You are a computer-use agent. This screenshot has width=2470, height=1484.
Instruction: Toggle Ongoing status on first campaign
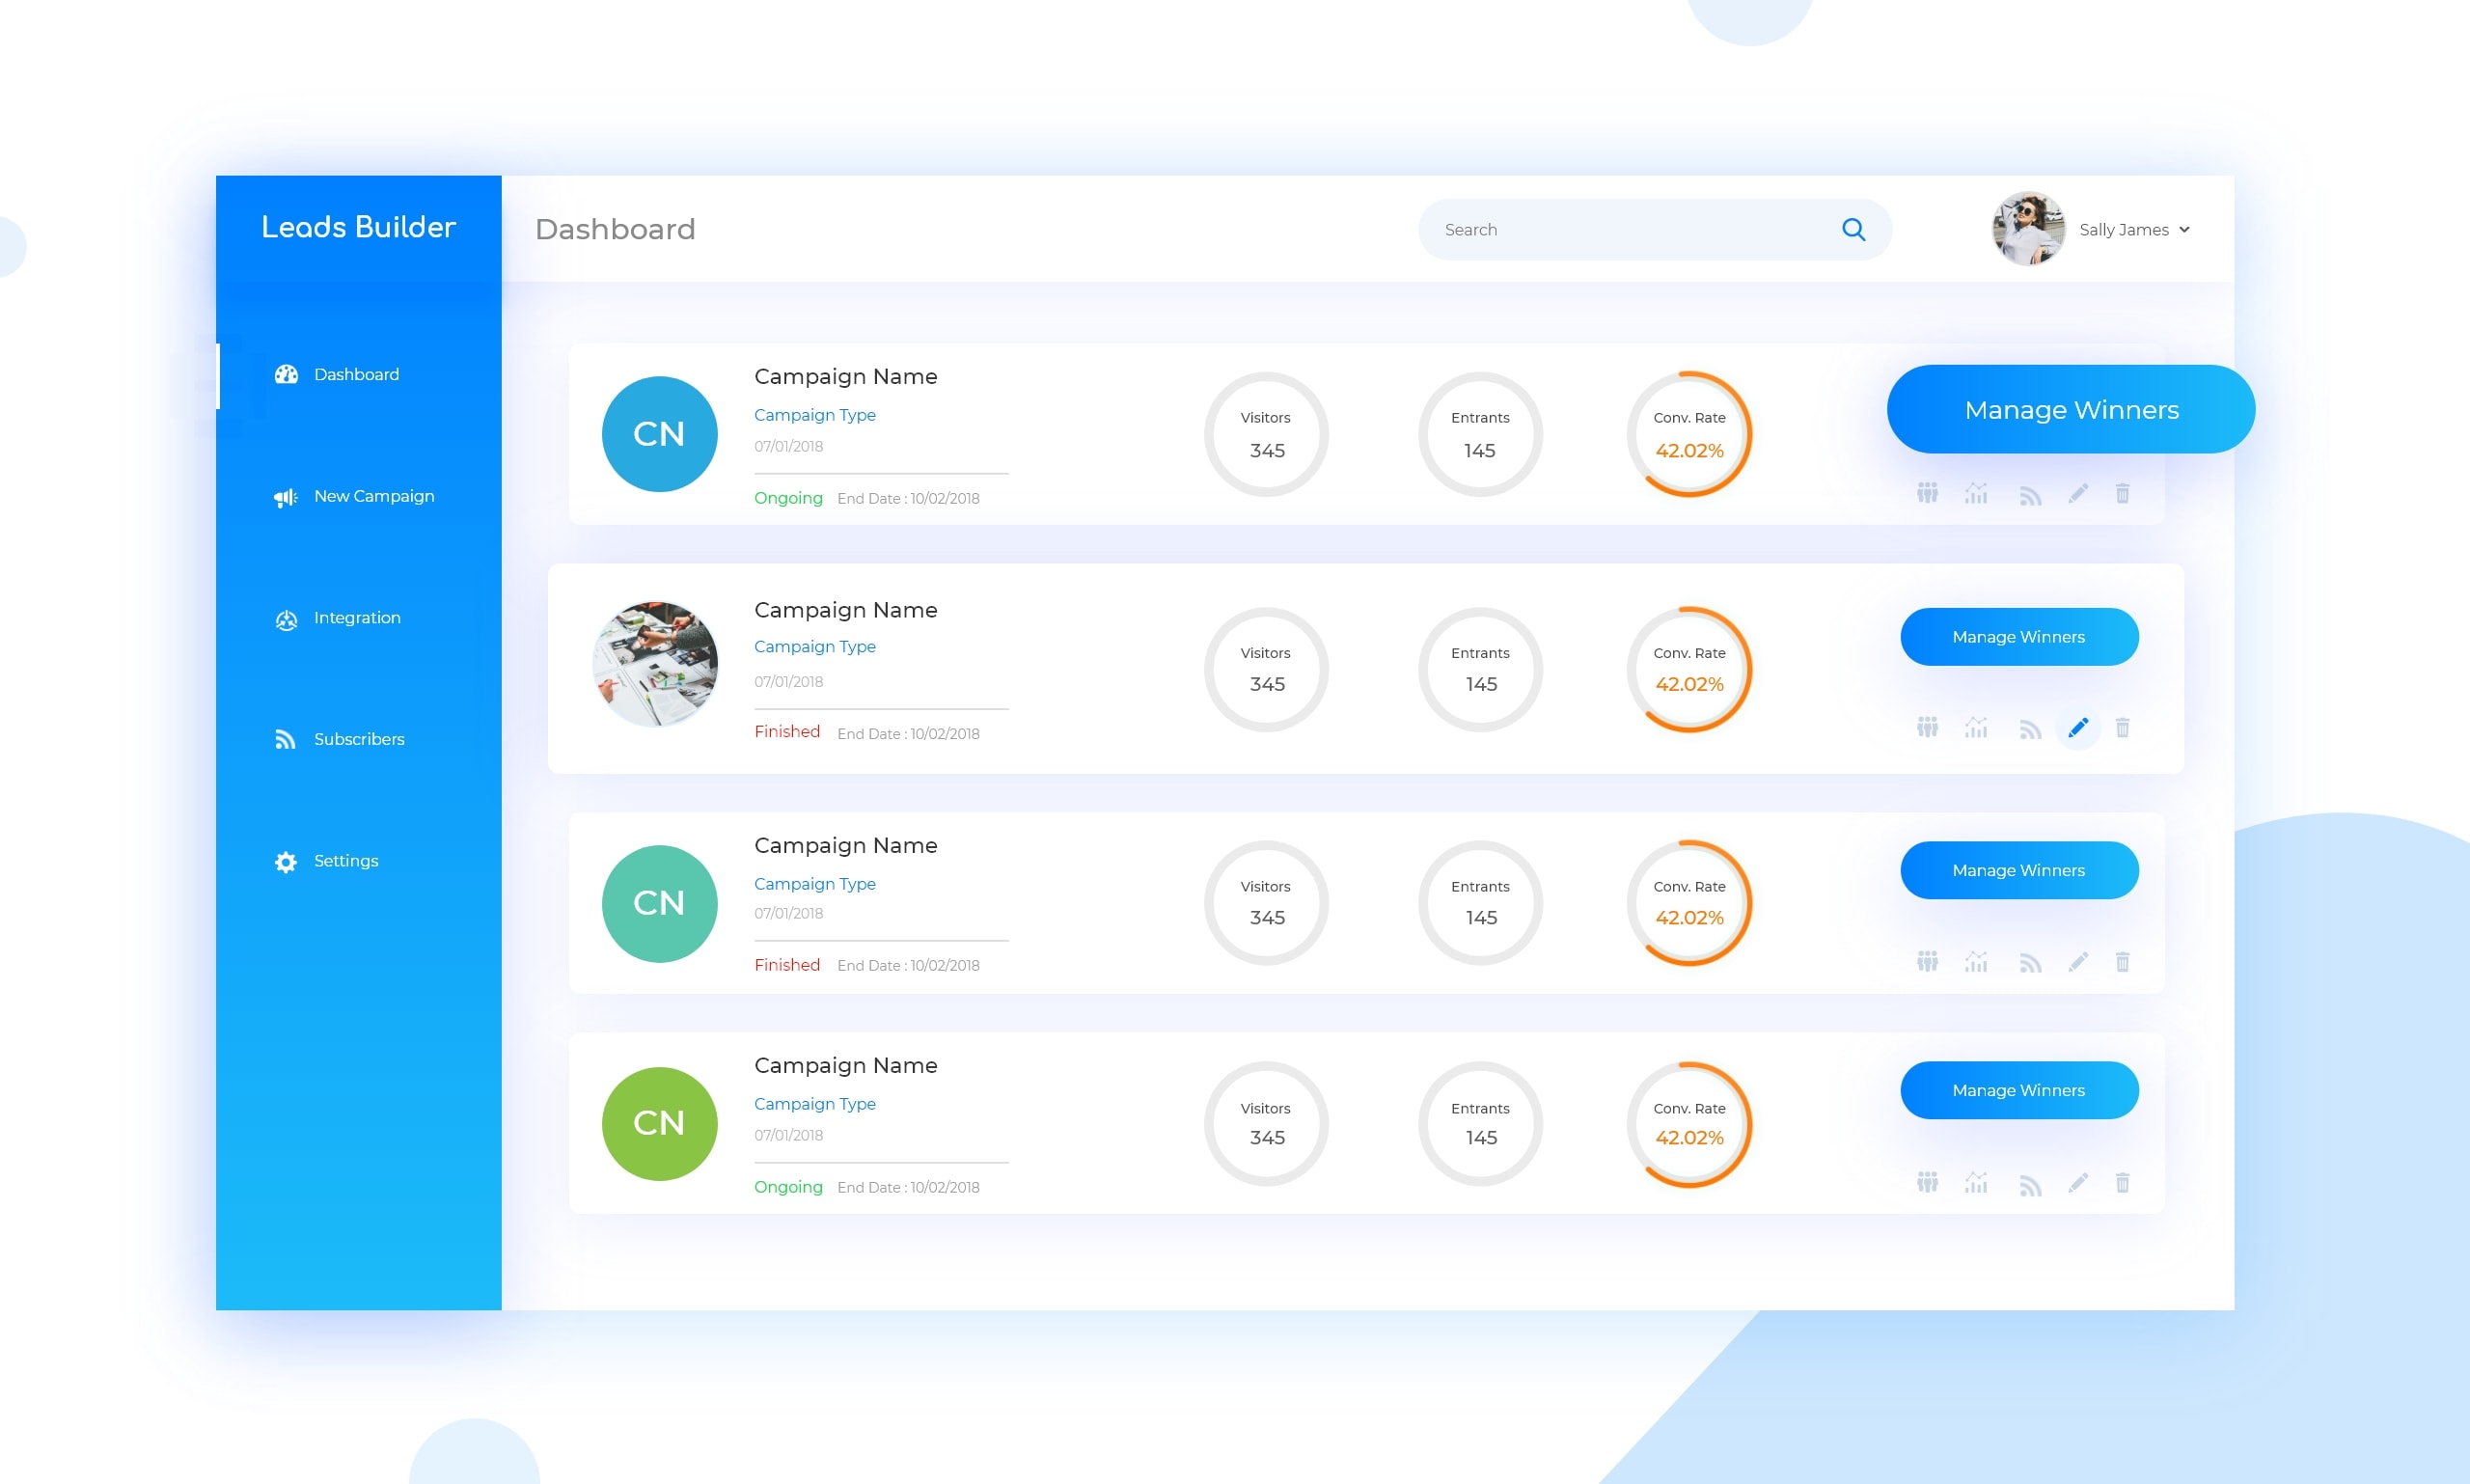click(787, 500)
